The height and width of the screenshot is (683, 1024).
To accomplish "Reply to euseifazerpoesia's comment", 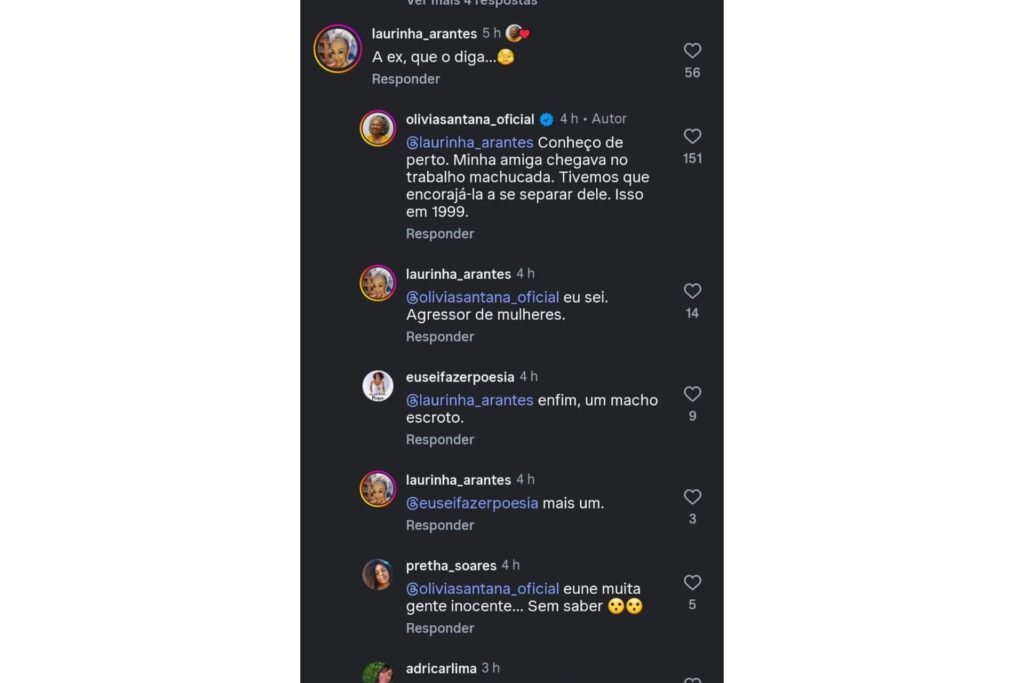I will pos(440,440).
